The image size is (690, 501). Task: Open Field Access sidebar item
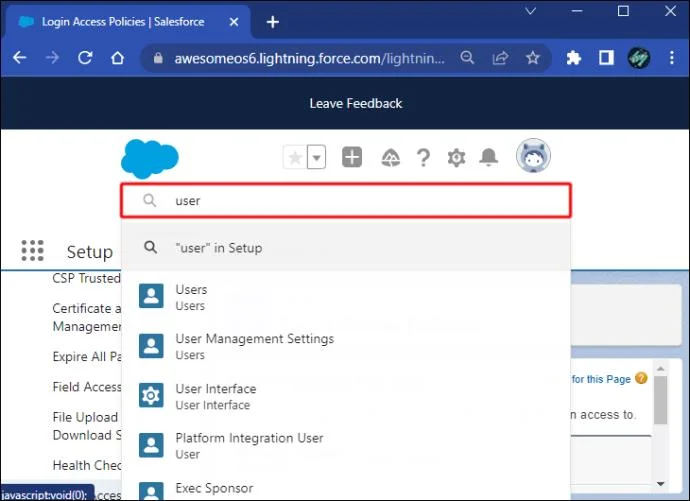pyautogui.click(x=86, y=387)
